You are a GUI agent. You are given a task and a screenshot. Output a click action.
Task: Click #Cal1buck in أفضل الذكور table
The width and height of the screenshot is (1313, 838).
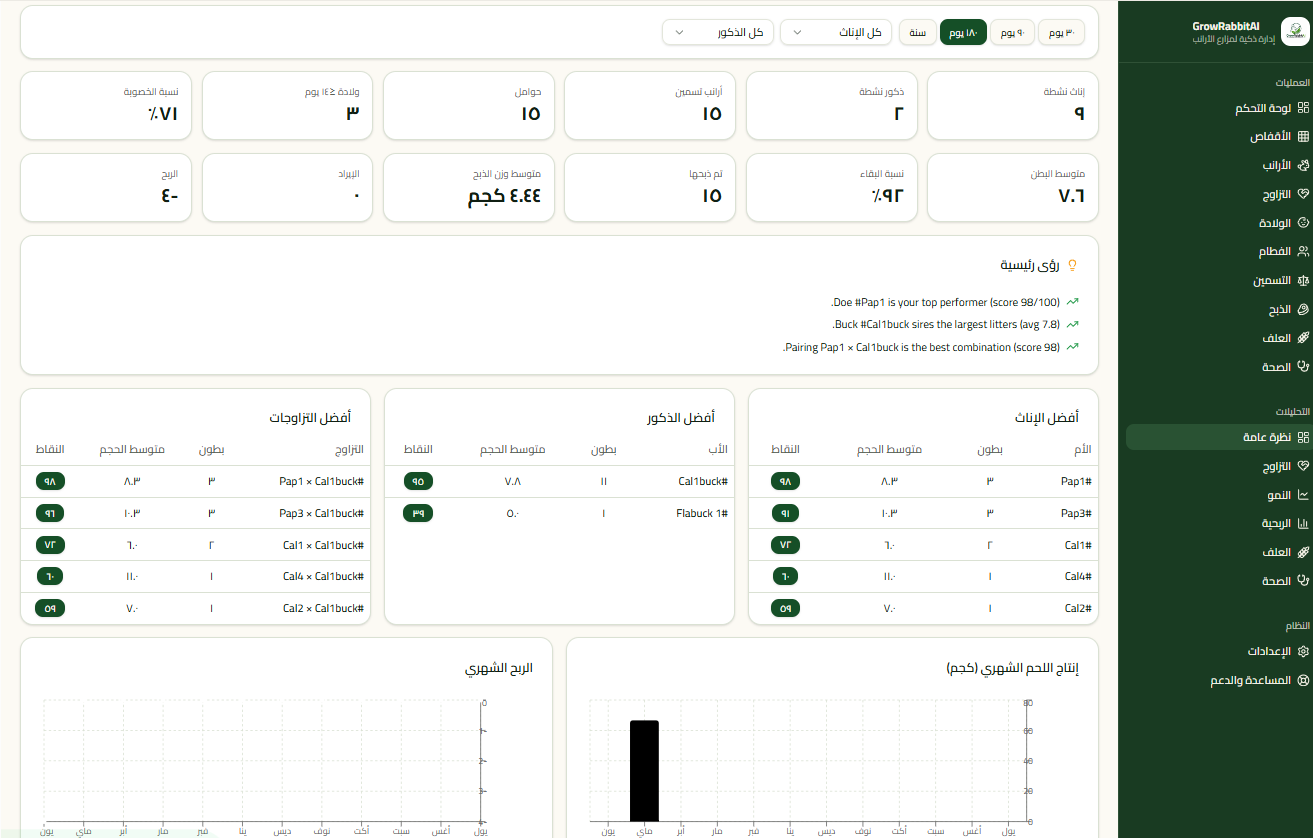703,481
